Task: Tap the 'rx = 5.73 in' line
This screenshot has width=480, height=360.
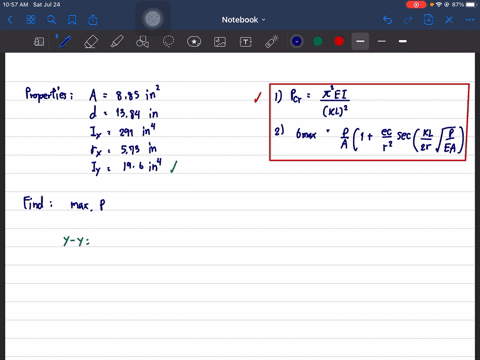Action: [123, 149]
